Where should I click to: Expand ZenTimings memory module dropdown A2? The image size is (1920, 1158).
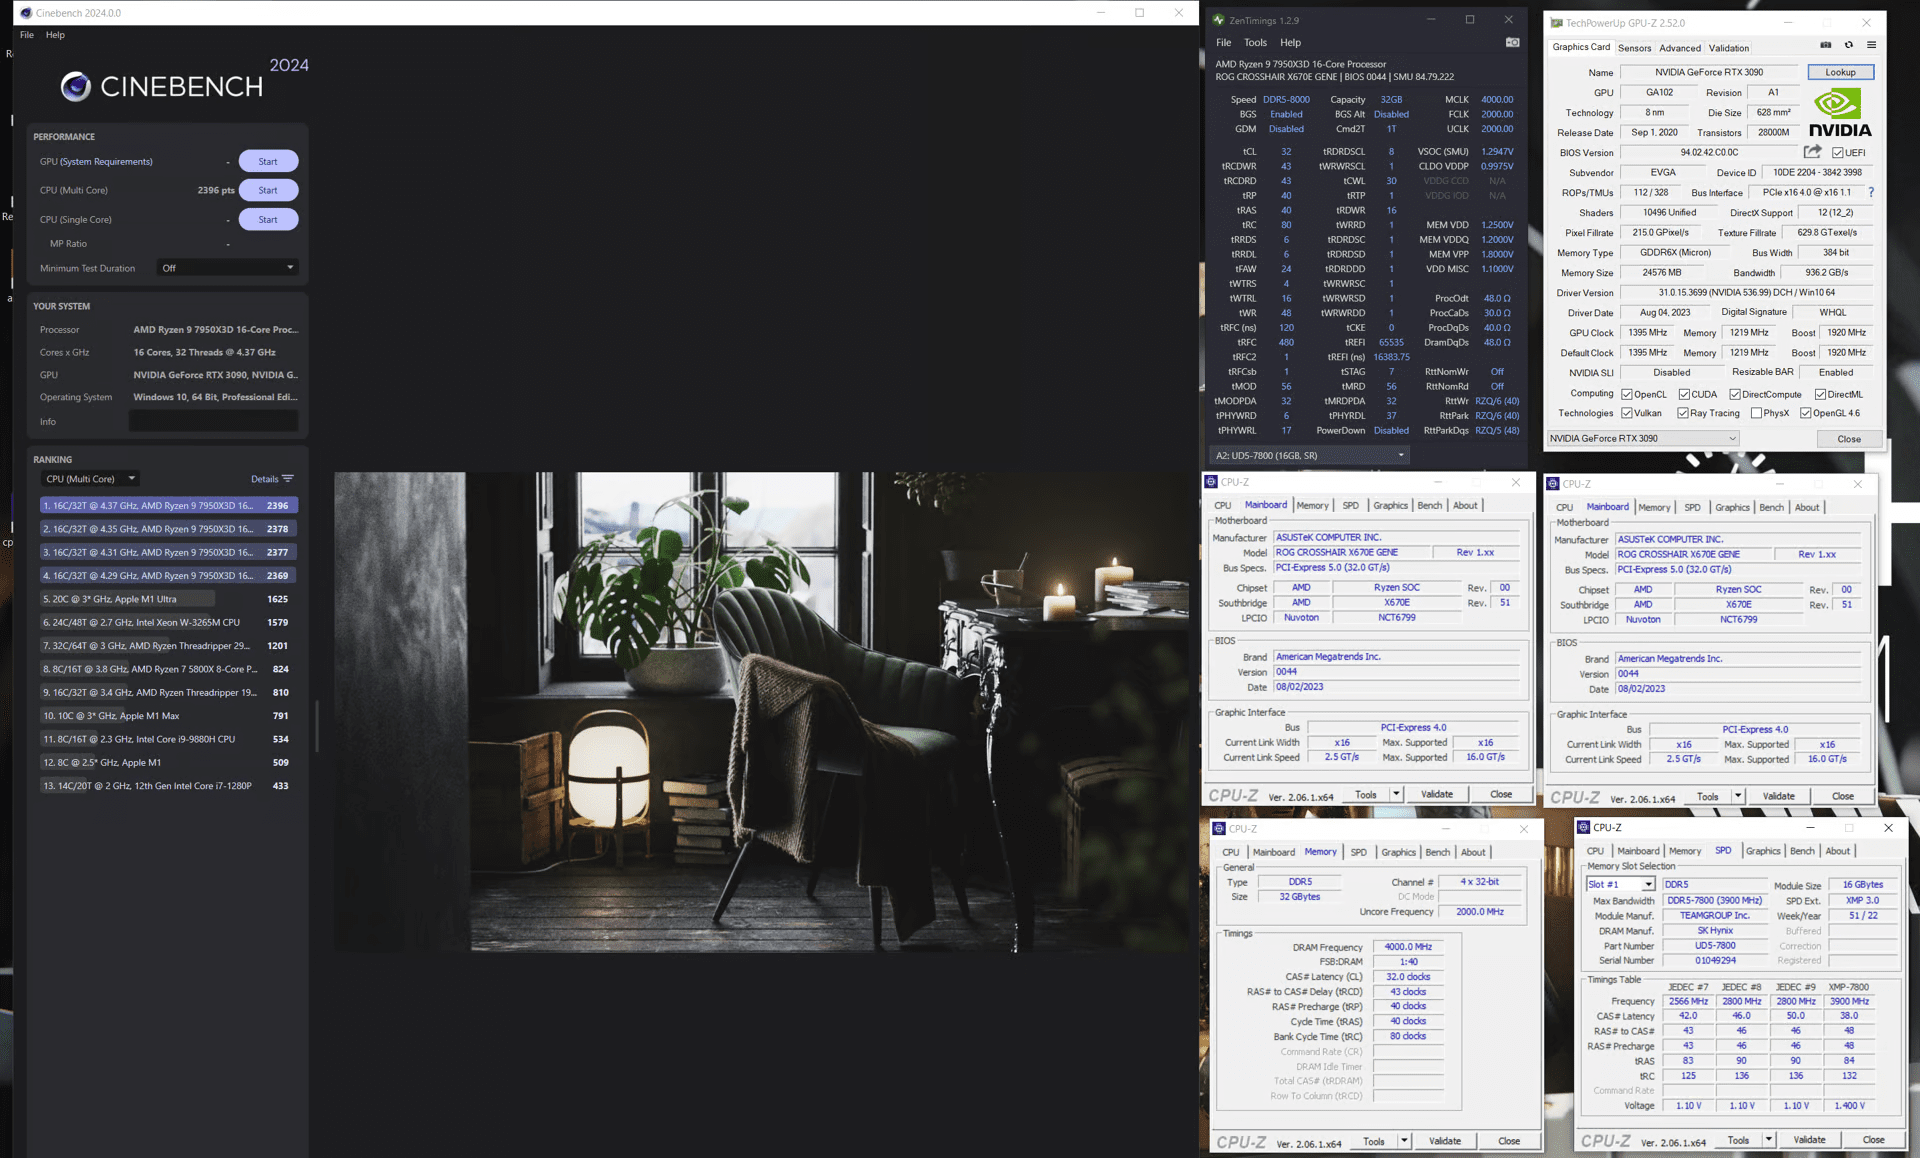(x=1309, y=455)
